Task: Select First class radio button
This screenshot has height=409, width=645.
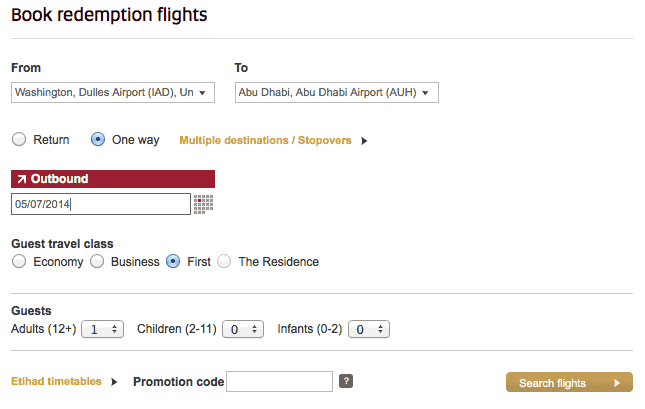Action: tap(173, 261)
